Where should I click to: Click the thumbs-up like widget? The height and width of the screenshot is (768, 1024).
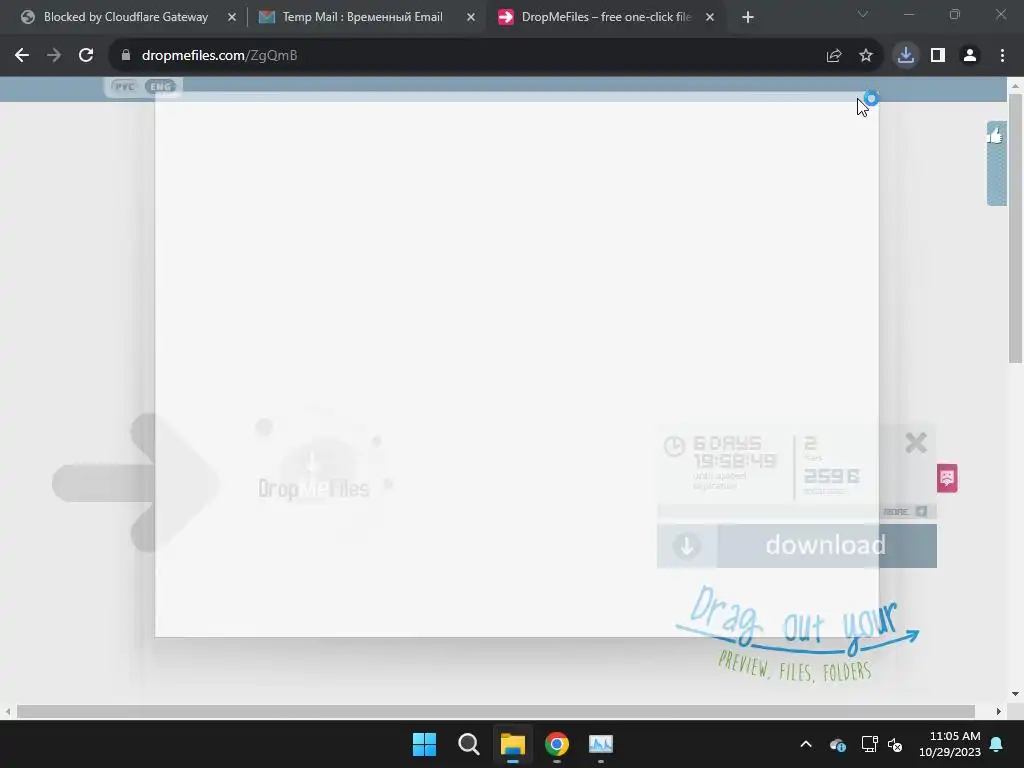click(996, 163)
